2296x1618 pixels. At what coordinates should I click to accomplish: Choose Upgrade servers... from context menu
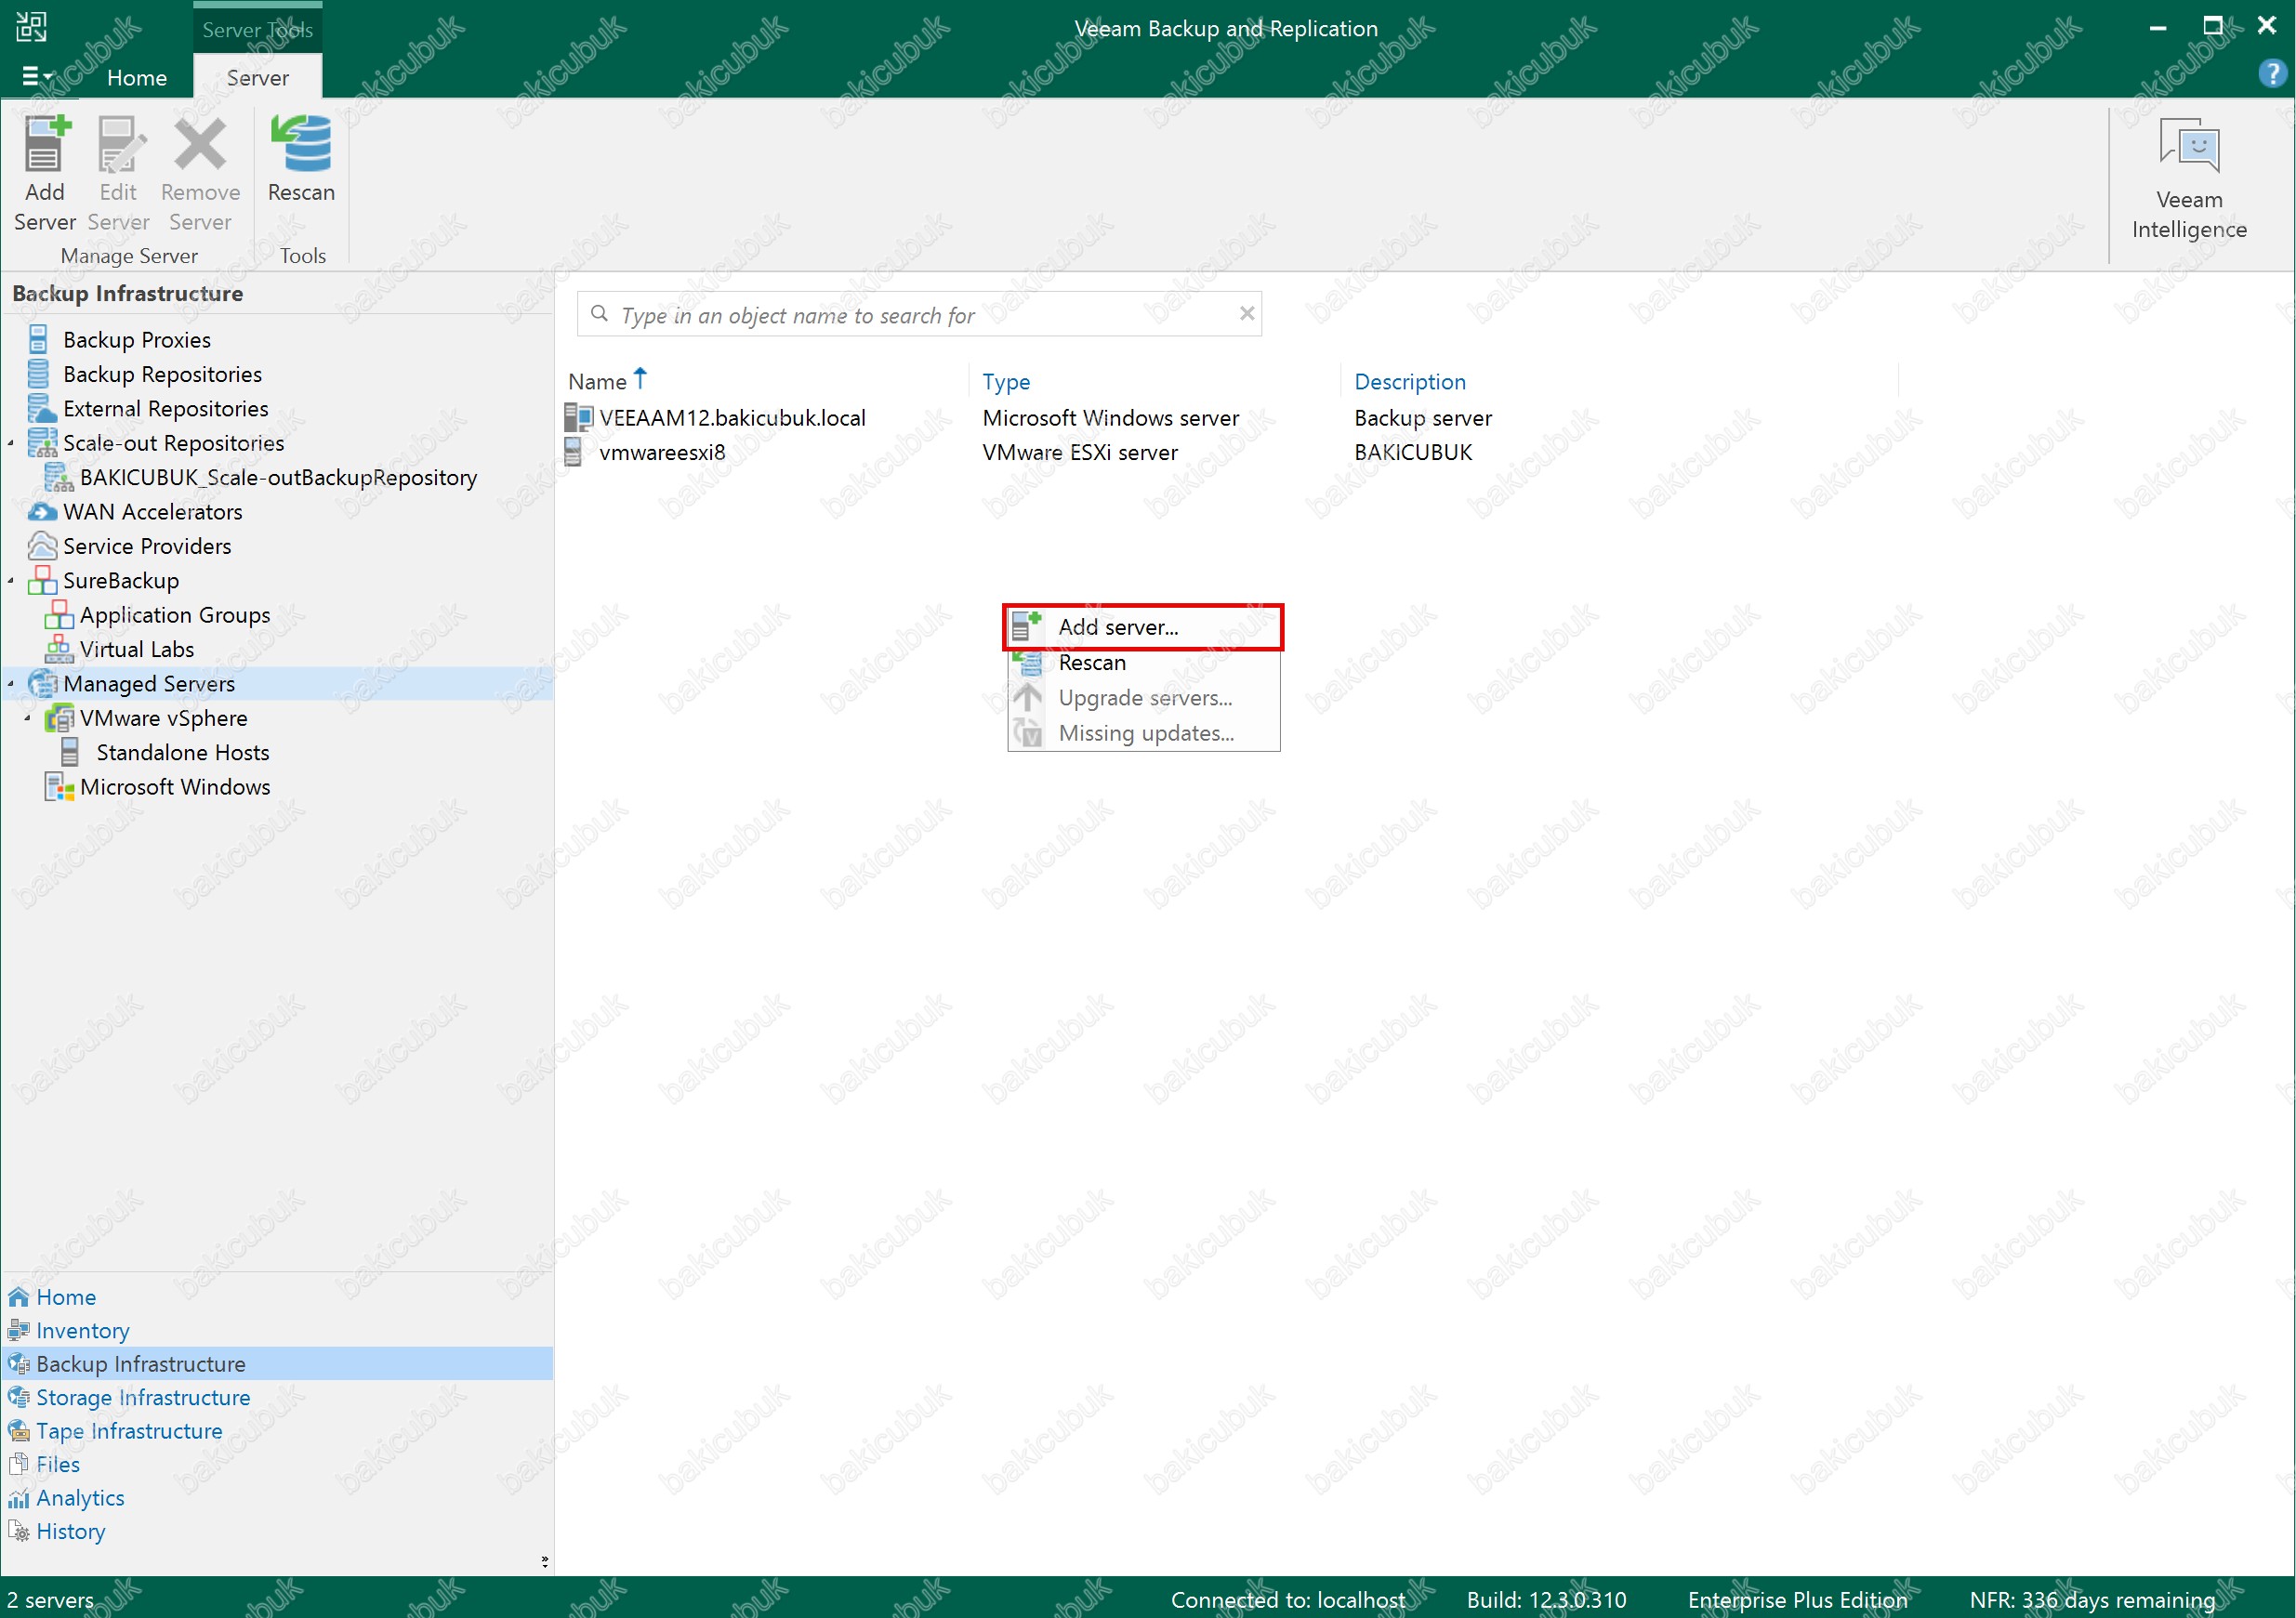click(1143, 698)
